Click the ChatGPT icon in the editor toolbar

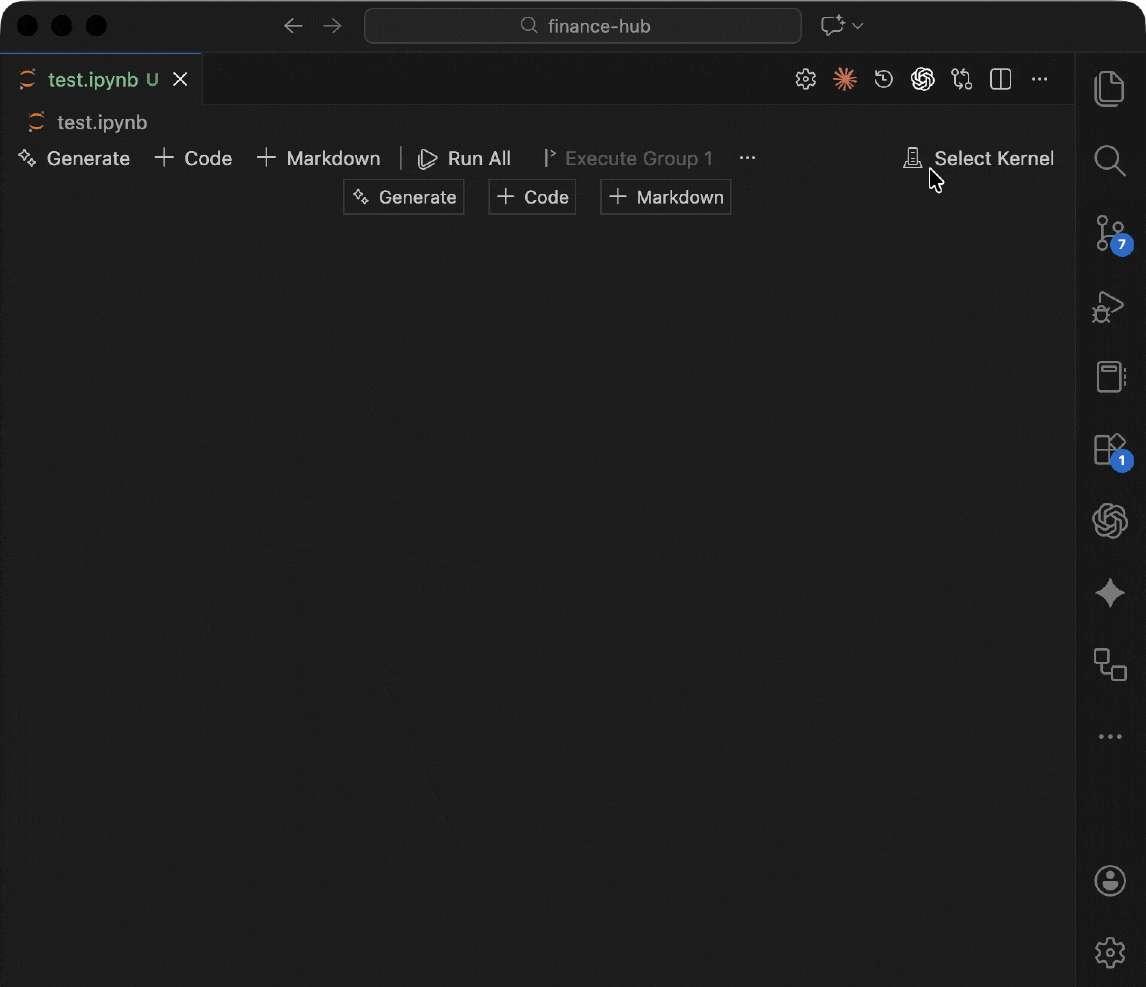click(923, 79)
